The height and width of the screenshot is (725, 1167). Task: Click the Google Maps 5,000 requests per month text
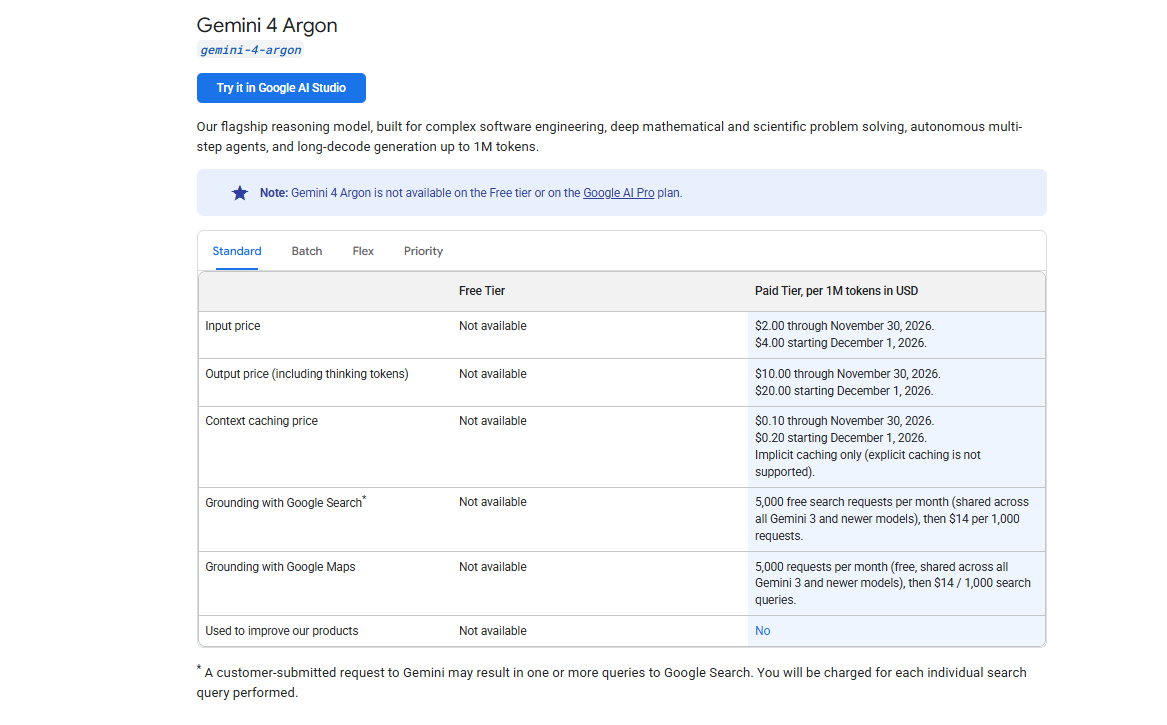pos(892,583)
